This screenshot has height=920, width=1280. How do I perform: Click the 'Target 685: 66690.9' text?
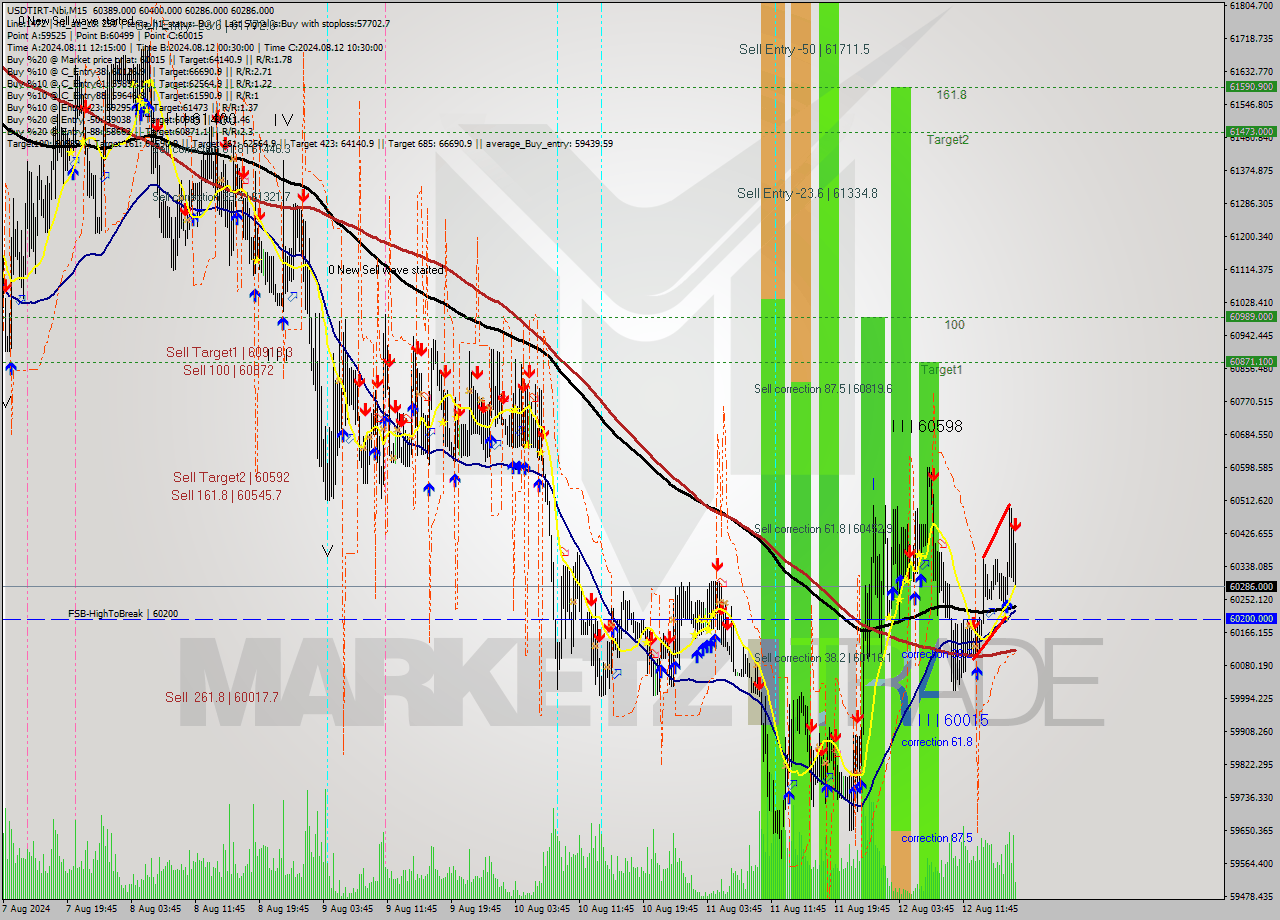pyautogui.click(x=432, y=143)
